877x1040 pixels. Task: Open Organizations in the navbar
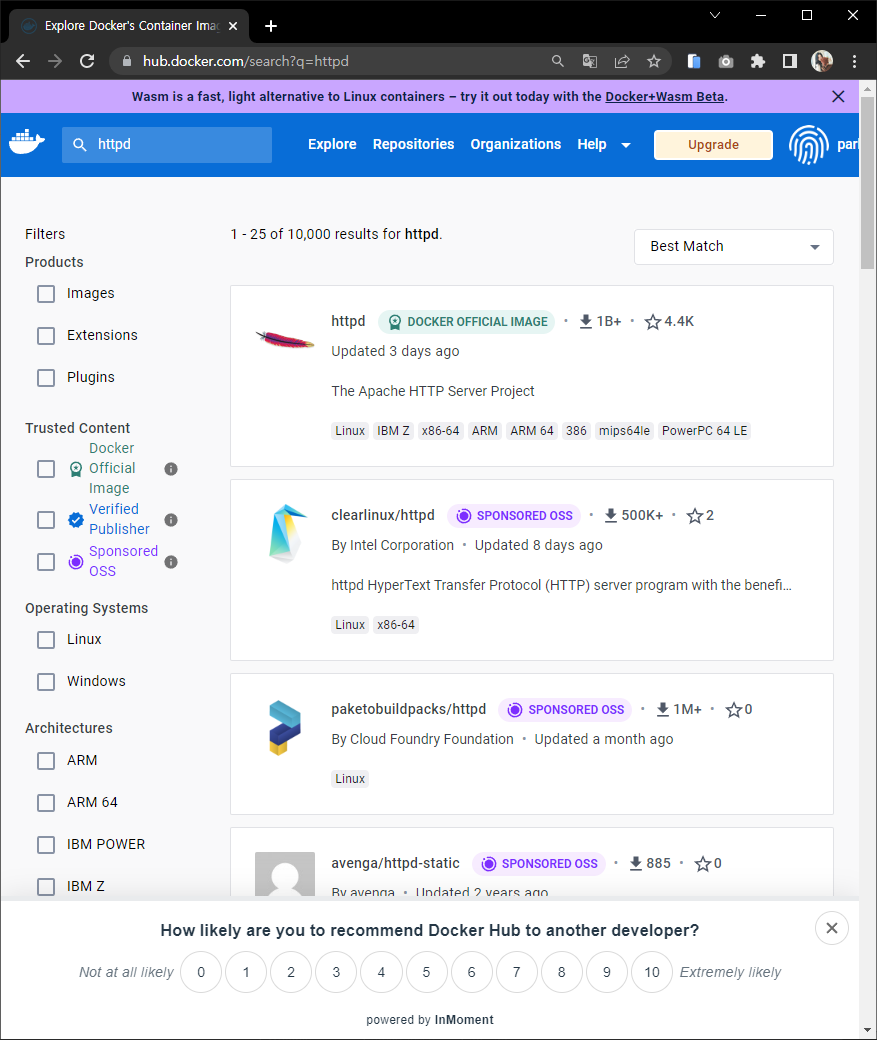[x=515, y=145]
